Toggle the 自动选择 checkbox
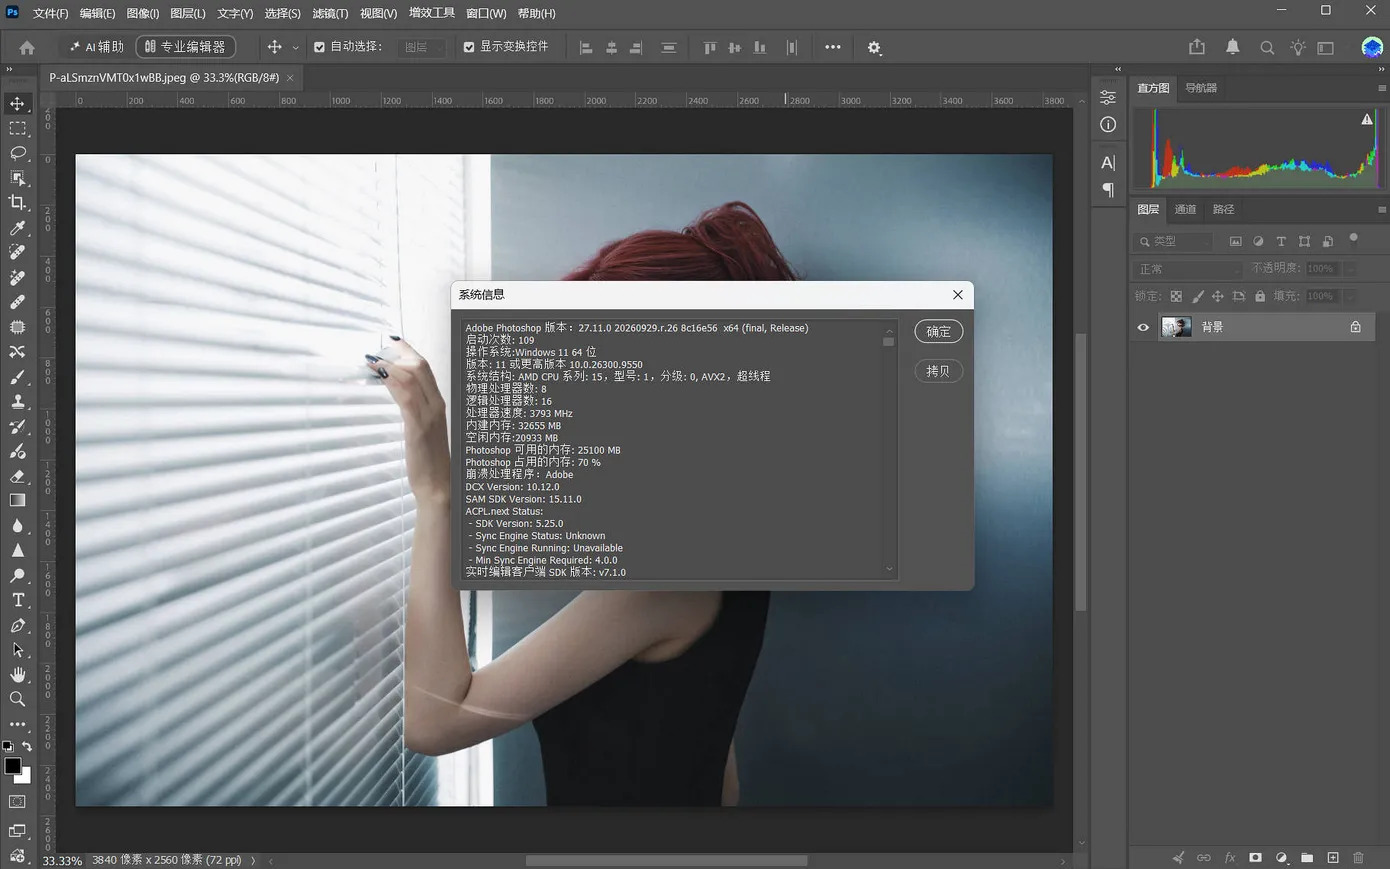This screenshot has width=1390, height=869. point(319,47)
